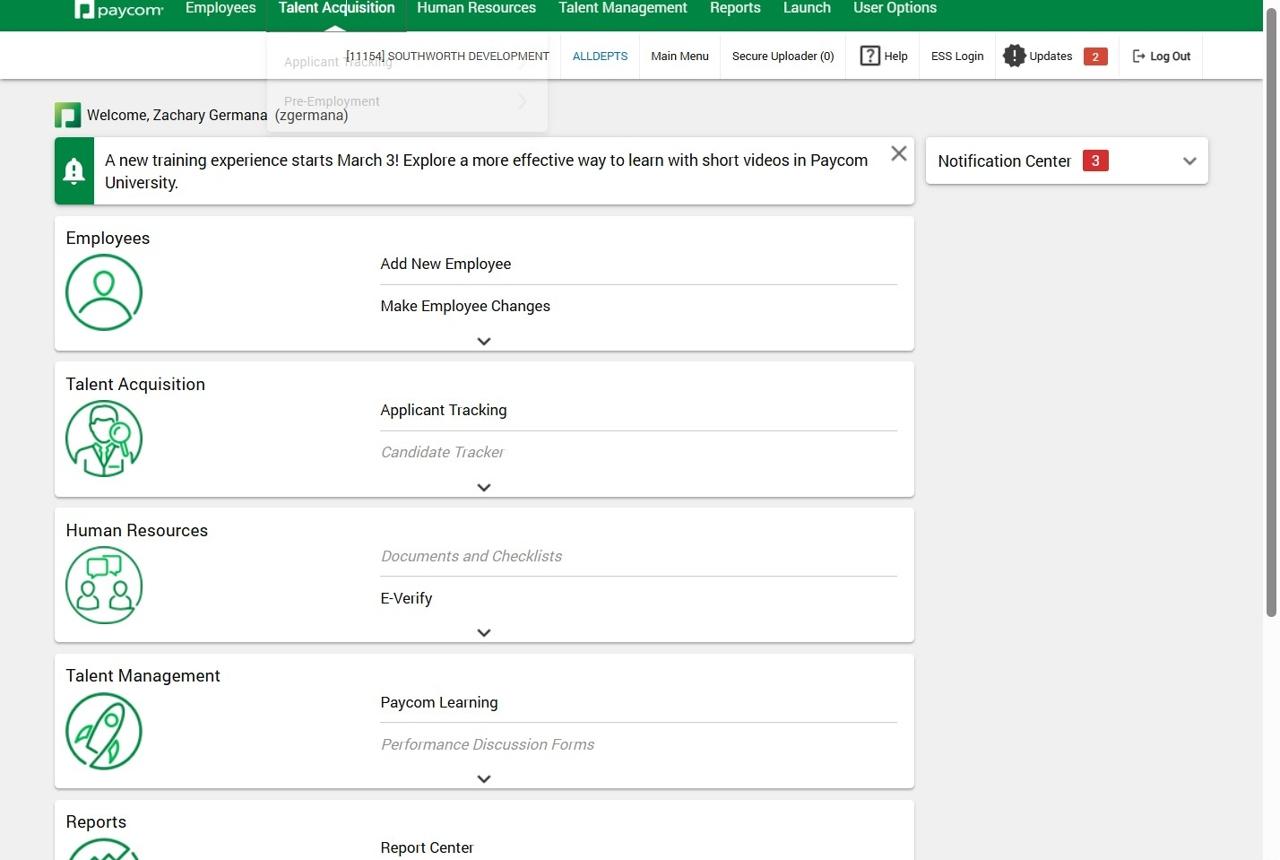Open the Reports top menu
The image size is (1280, 860).
click(x=735, y=8)
